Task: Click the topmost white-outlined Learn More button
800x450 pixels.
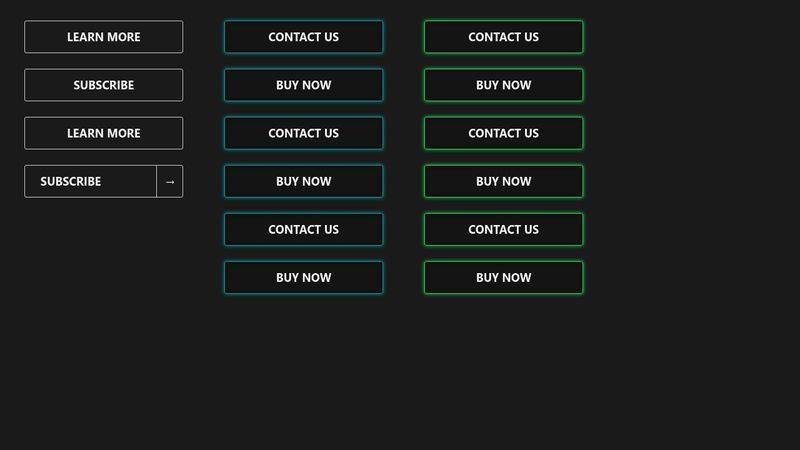Action: coord(104,37)
